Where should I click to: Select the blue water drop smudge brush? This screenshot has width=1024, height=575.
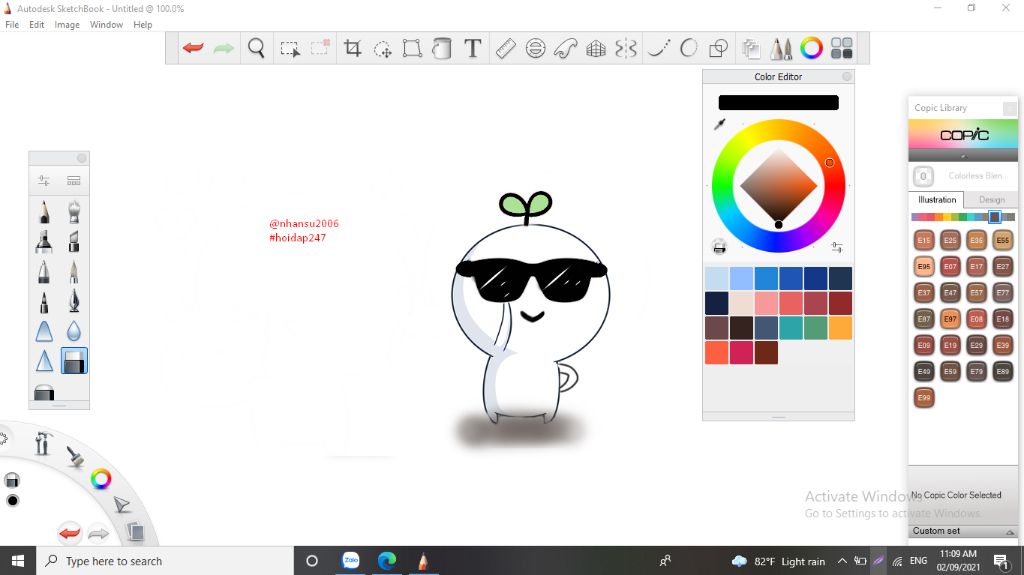point(74,331)
